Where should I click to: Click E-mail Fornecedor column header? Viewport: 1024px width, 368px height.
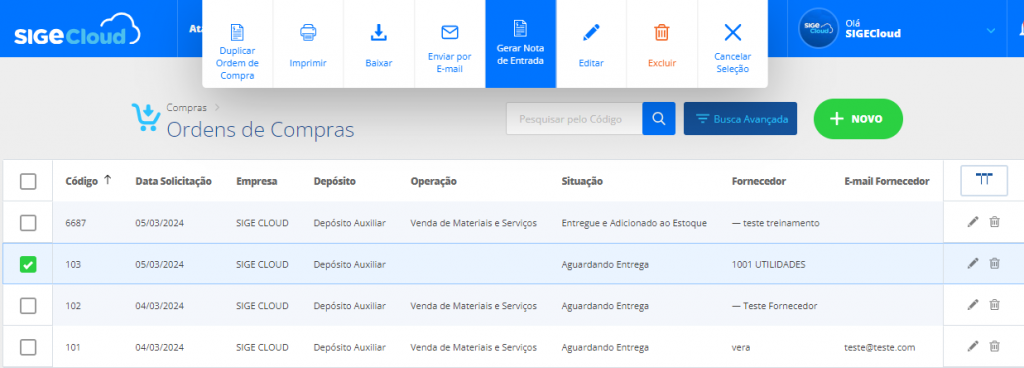click(x=887, y=181)
